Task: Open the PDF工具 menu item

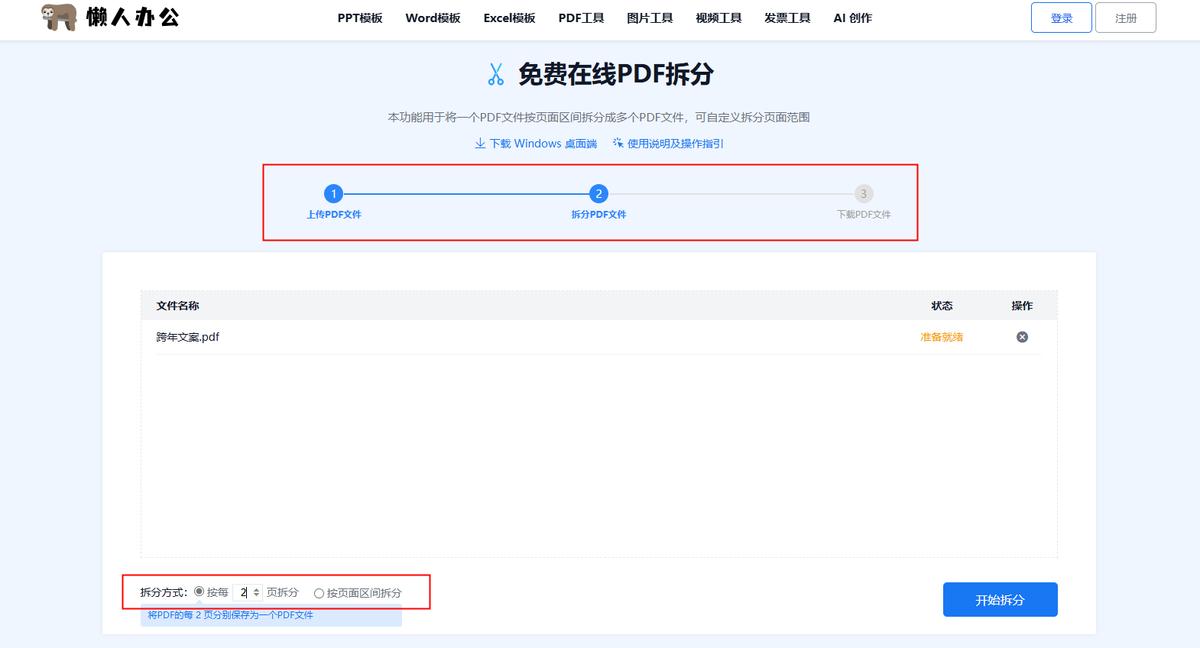Action: click(x=581, y=17)
